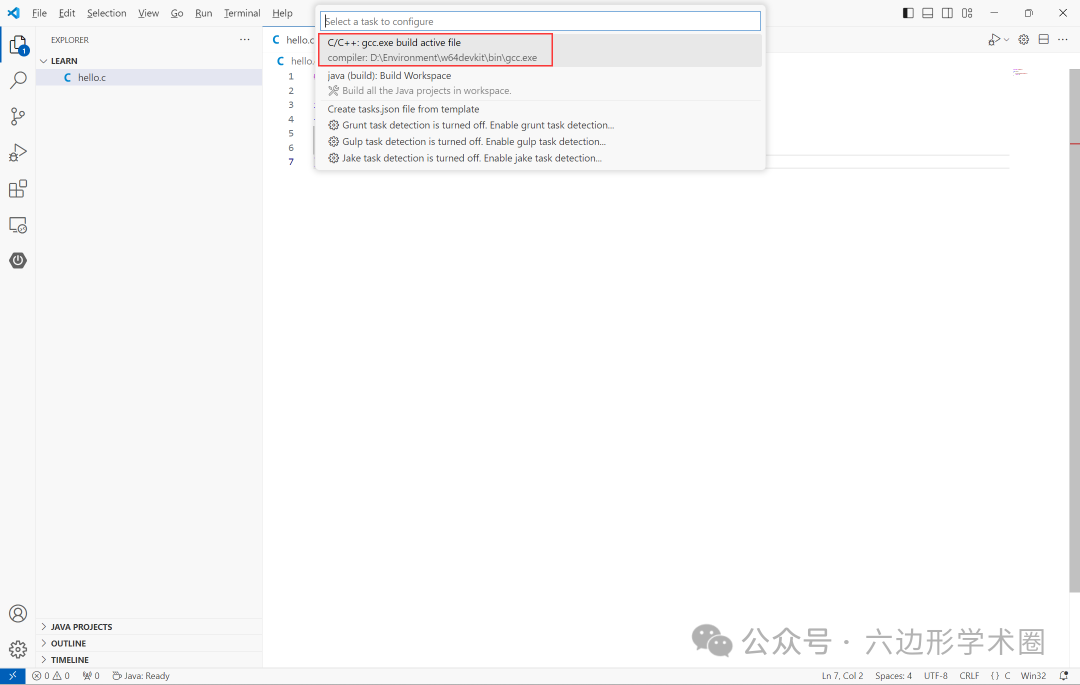
Task: Click the Java projects icon in the sidebar
Action: 18,260
